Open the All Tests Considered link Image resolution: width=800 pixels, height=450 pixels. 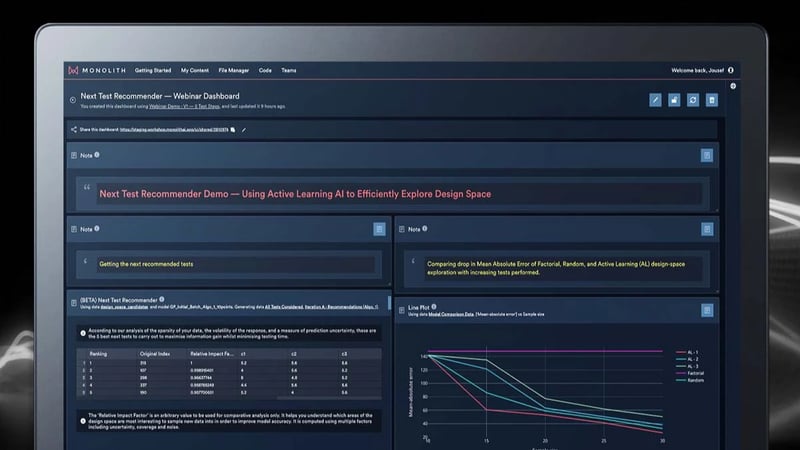click(x=283, y=307)
